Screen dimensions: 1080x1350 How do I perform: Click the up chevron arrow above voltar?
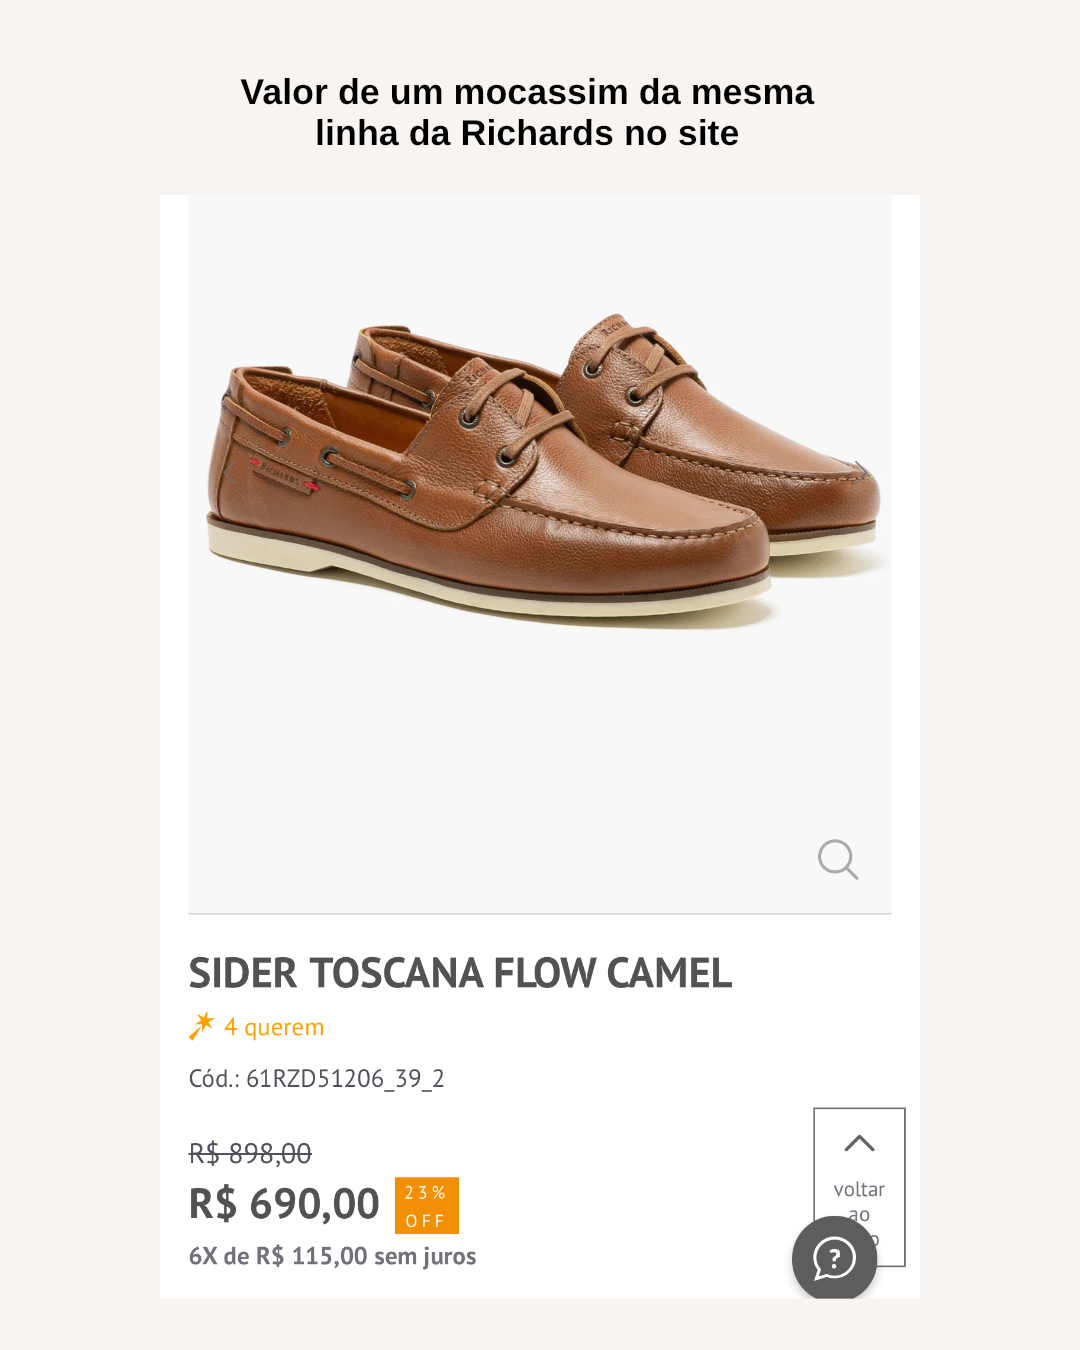(859, 1143)
